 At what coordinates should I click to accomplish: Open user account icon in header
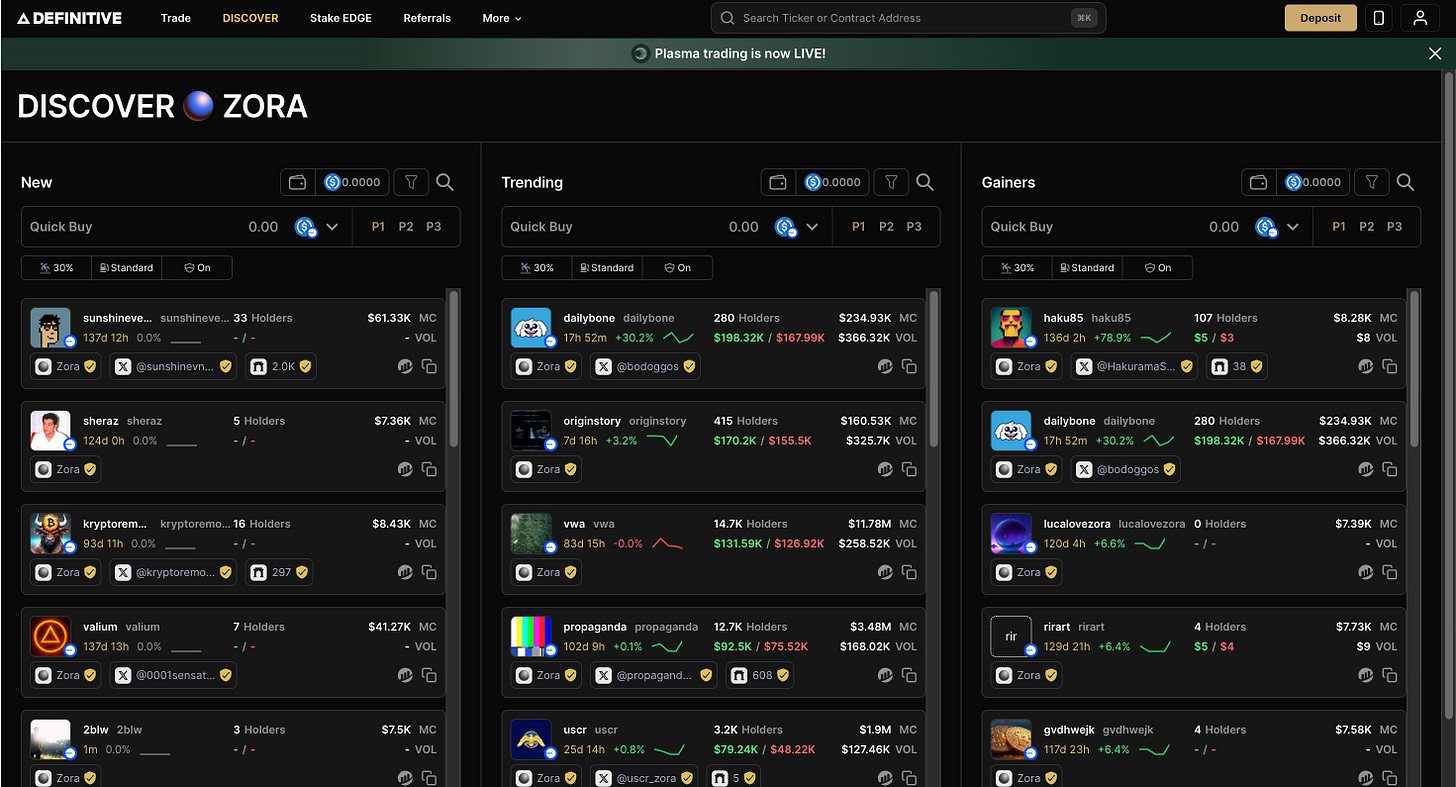pos(1420,18)
